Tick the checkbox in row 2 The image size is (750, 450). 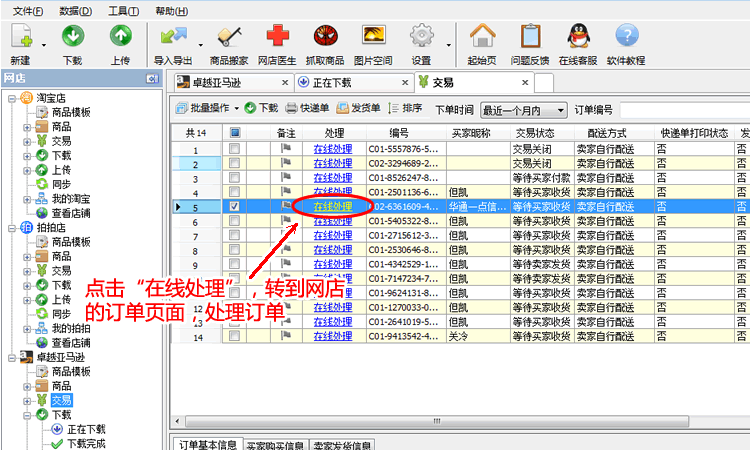tap(234, 163)
